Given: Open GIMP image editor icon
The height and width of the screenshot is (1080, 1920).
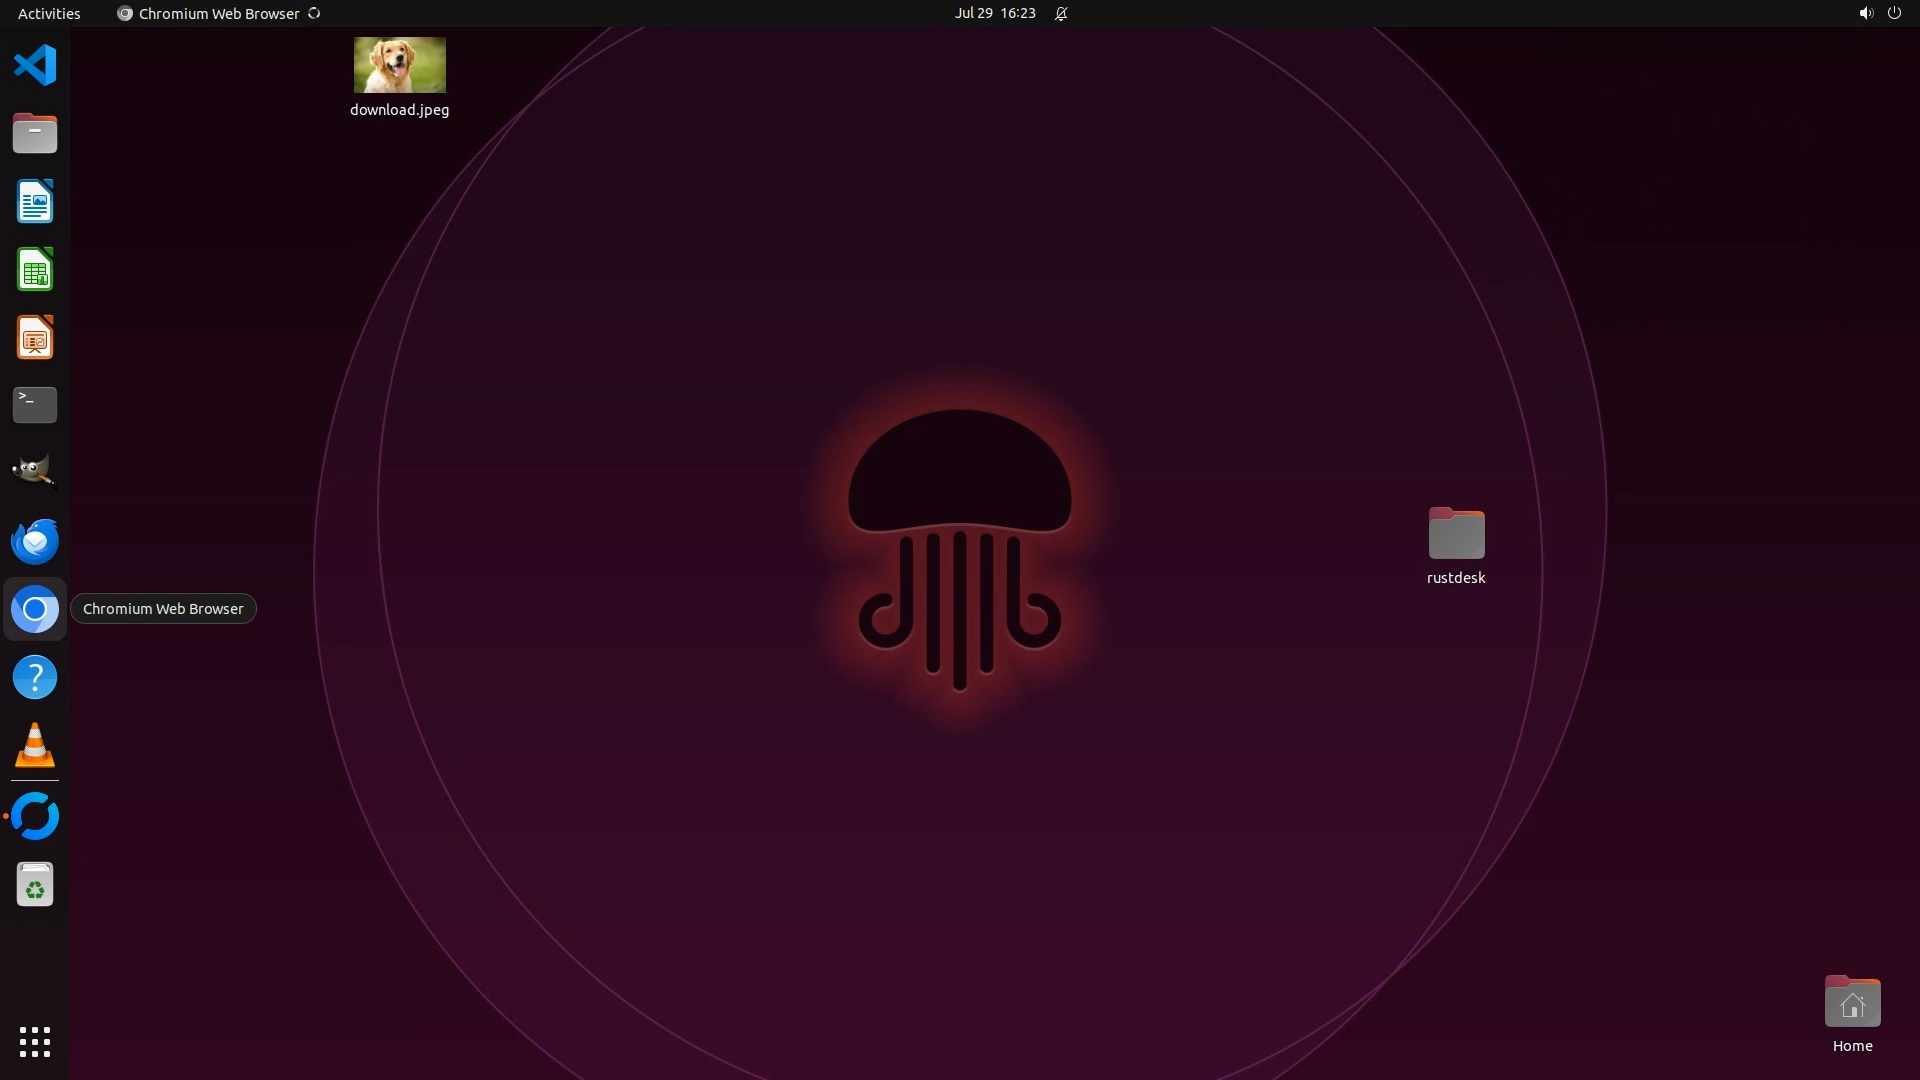Looking at the screenshot, I should [35, 472].
